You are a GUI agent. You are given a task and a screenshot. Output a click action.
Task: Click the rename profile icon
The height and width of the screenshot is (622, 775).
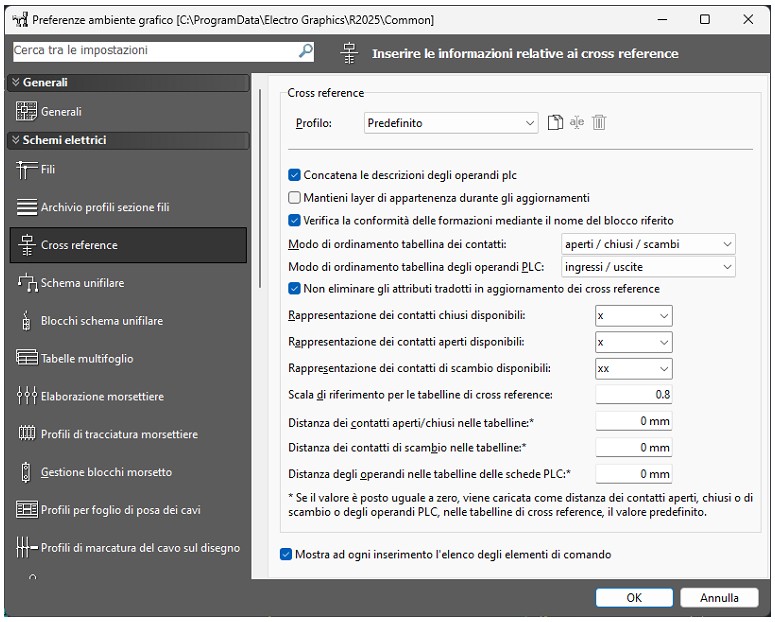(577, 122)
